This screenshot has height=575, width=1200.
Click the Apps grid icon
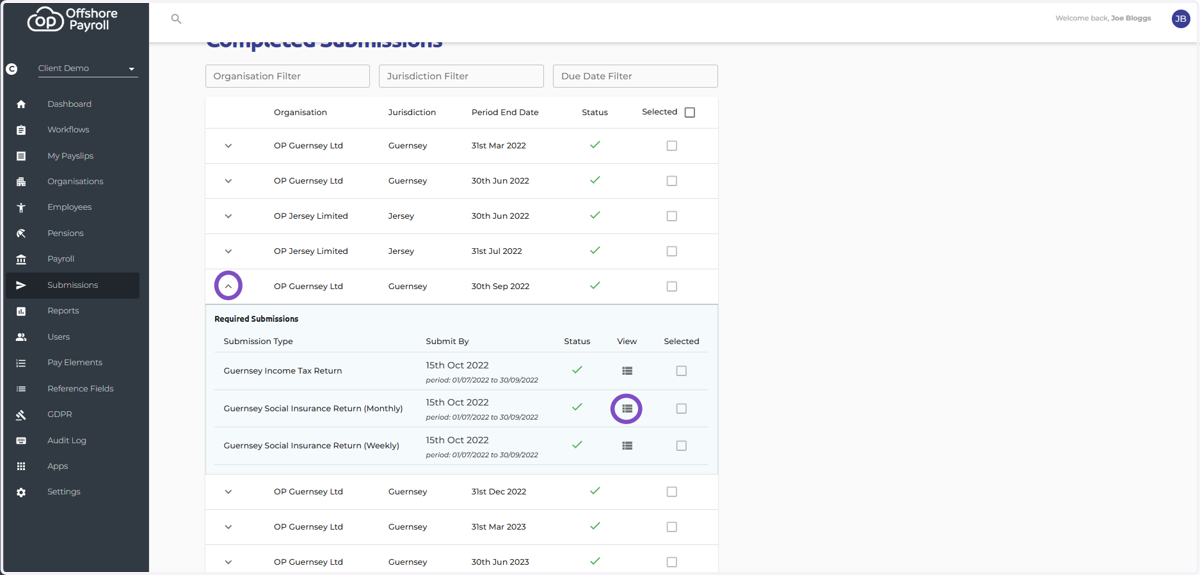21,466
